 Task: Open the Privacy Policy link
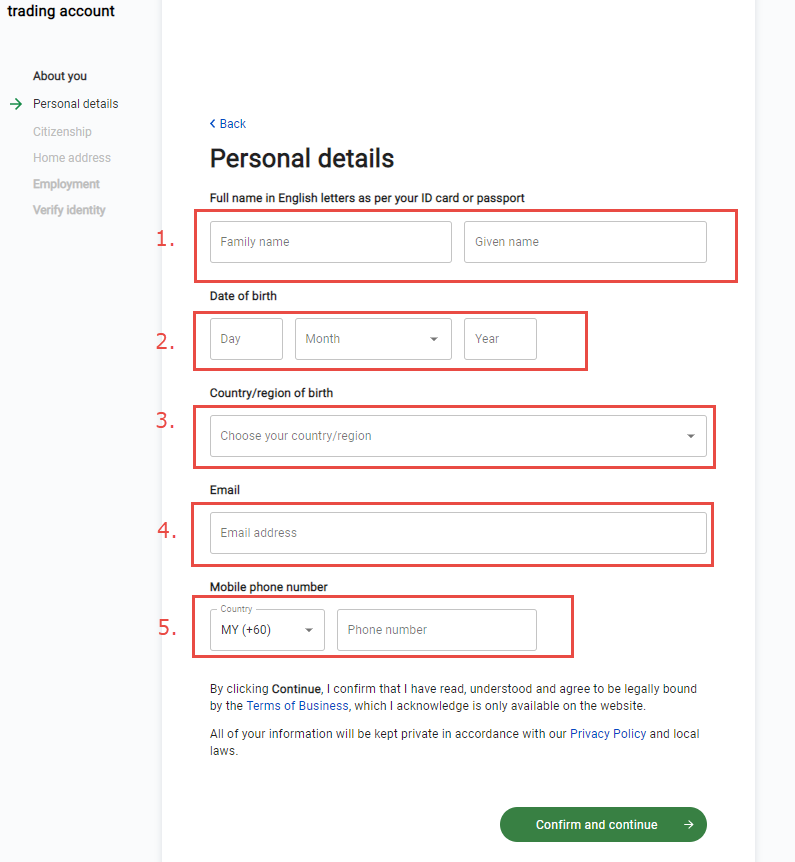[608, 734]
